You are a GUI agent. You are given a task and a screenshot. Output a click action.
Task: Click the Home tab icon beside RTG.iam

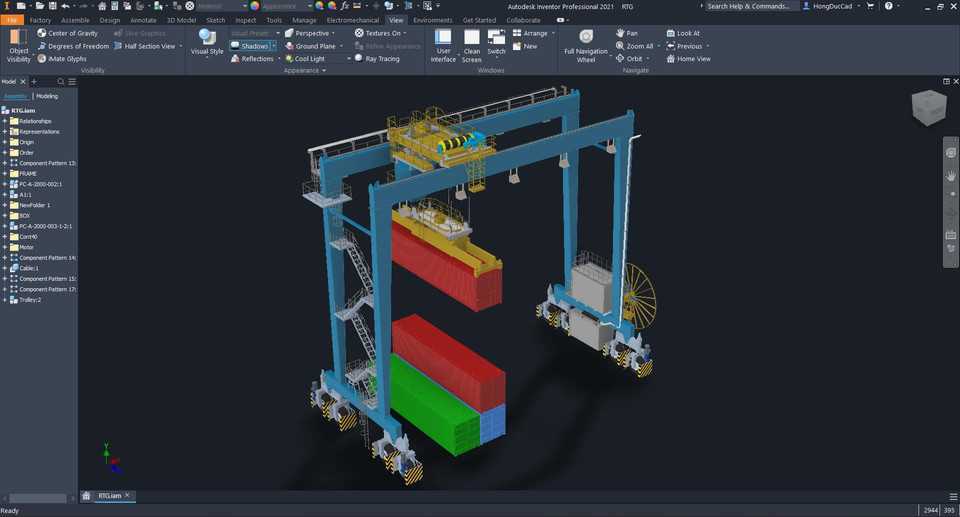pyautogui.click(x=86, y=496)
